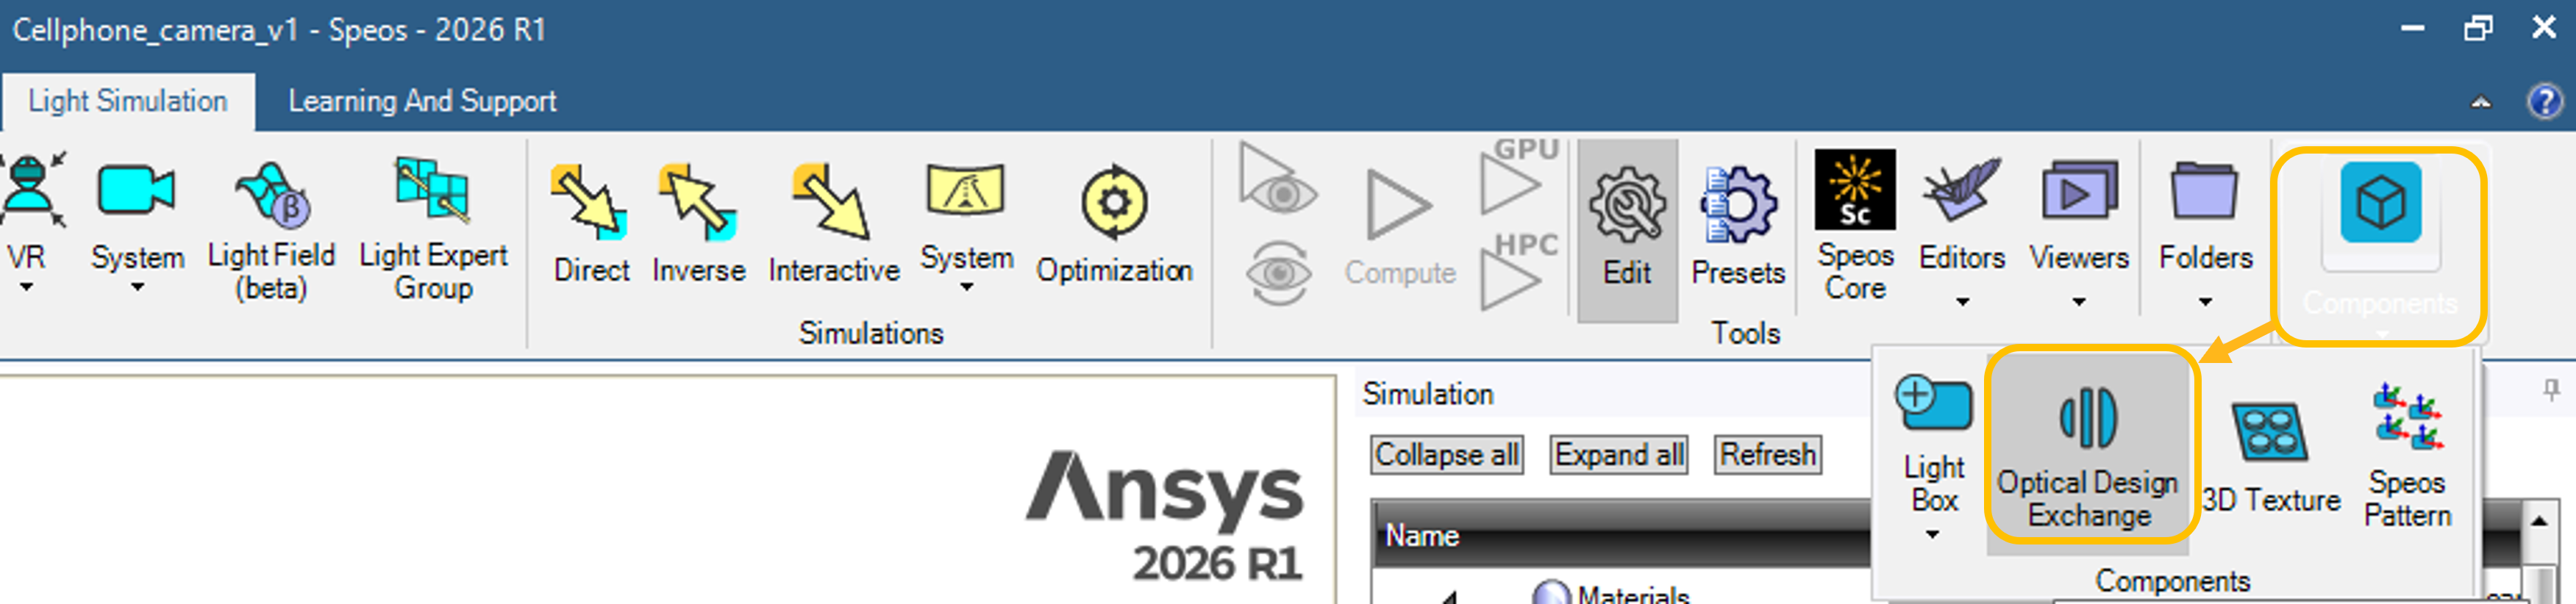Click the System camera icon

tap(136, 190)
